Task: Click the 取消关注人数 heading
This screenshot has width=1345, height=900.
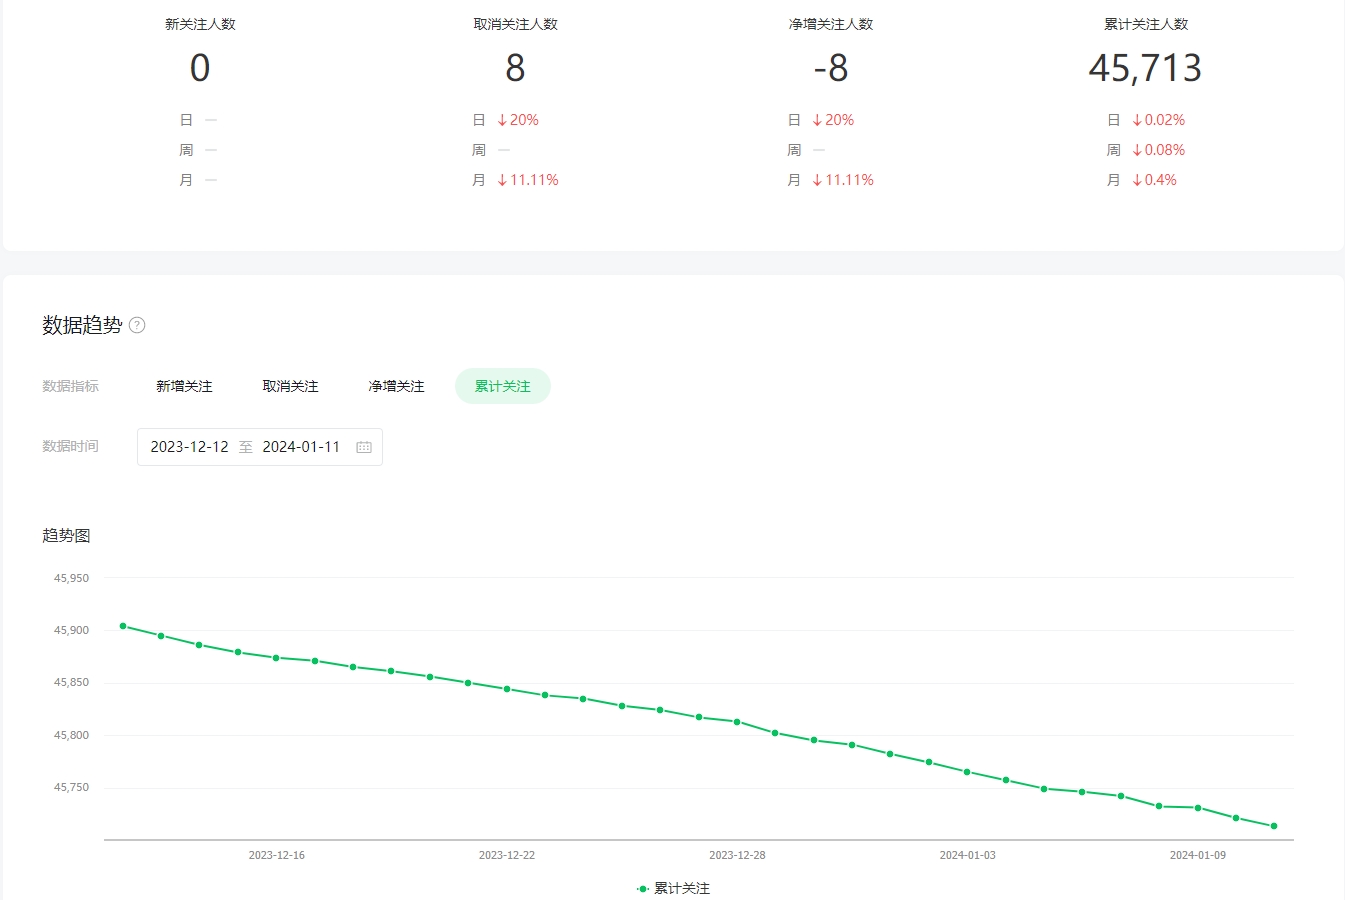Action: pos(515,24)
